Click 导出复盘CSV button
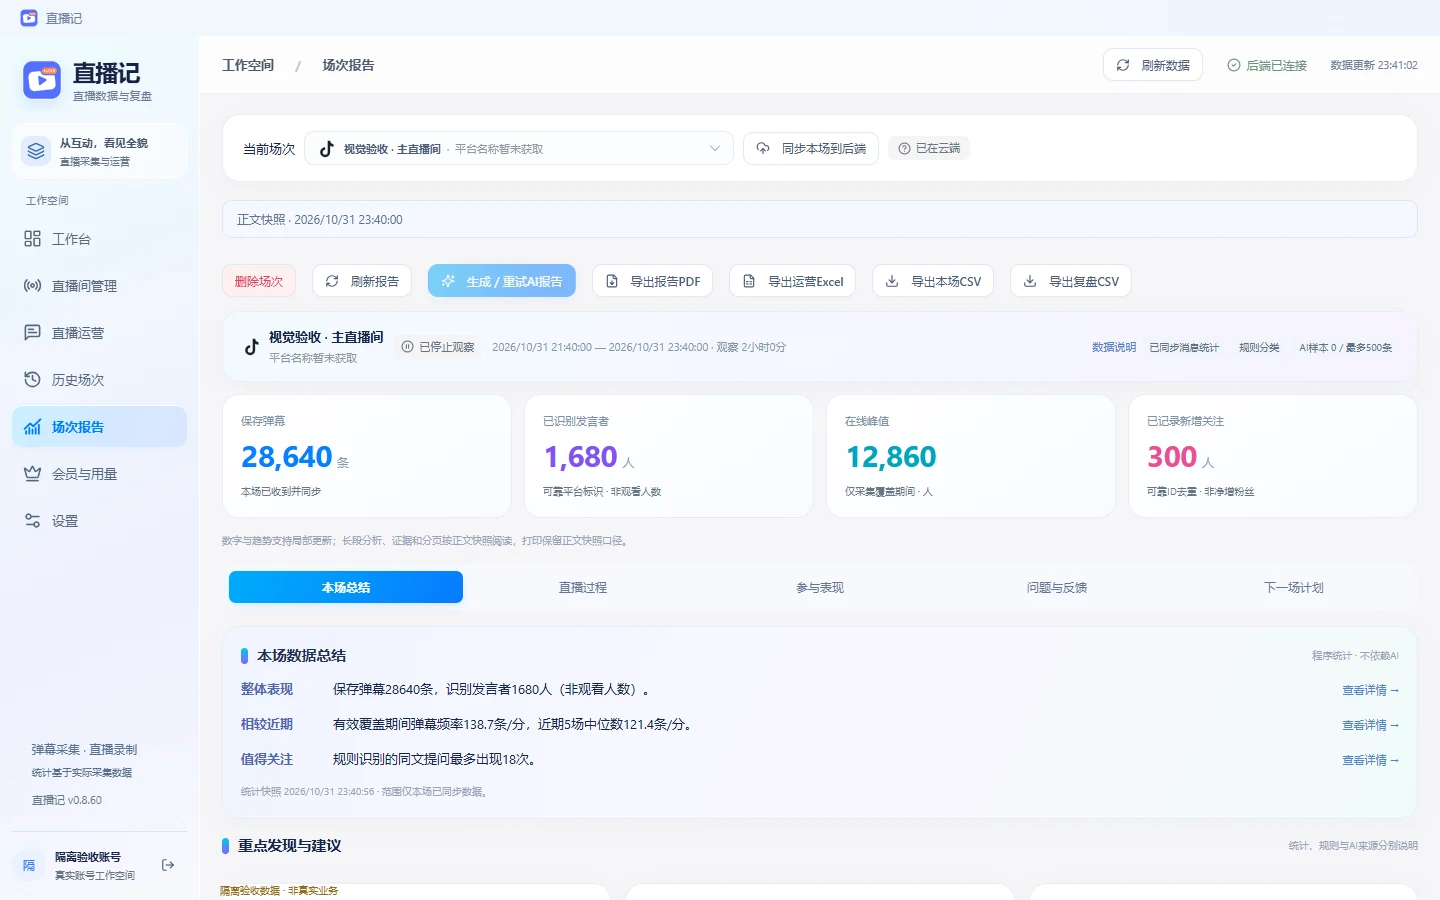 click(1071, 281)
